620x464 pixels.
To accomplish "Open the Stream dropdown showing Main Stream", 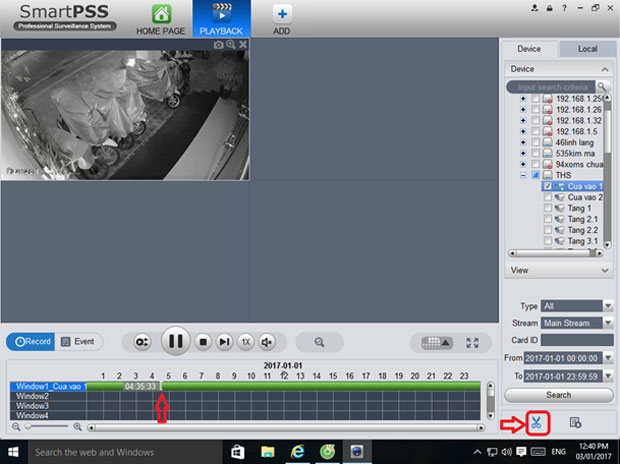I will 571,323.
